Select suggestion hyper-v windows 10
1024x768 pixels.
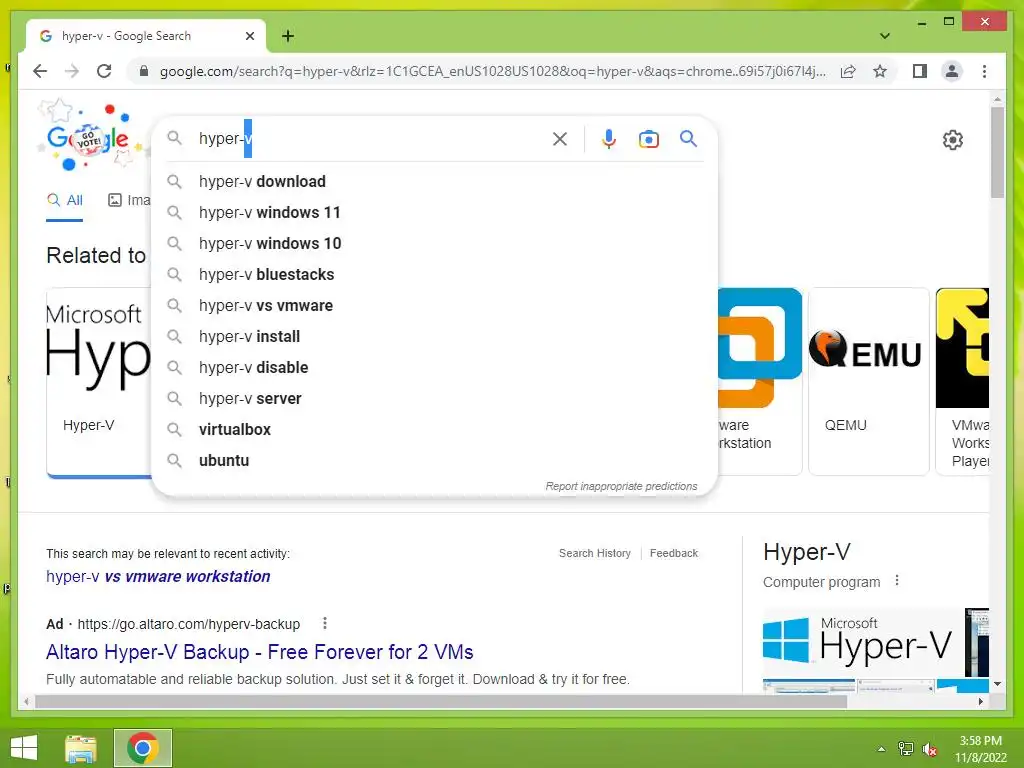tap(434, 244)
